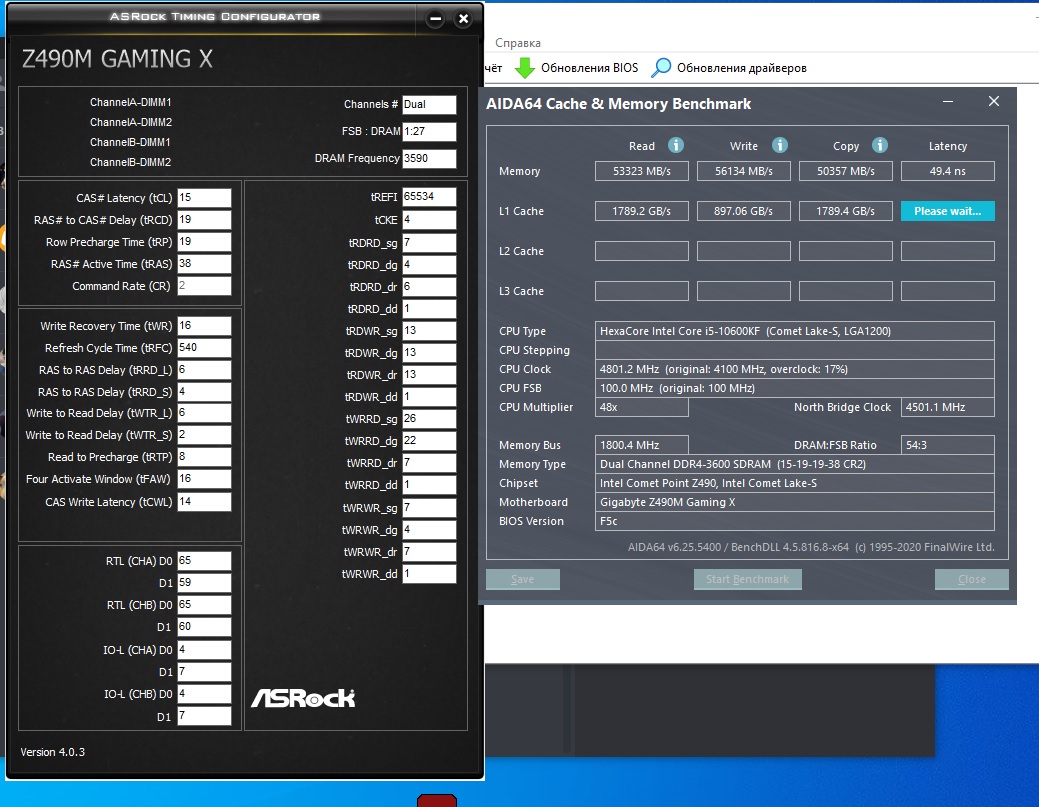Click the Four Activate Window (tFAW) field

pyautogui.click(x=204, y=478)
